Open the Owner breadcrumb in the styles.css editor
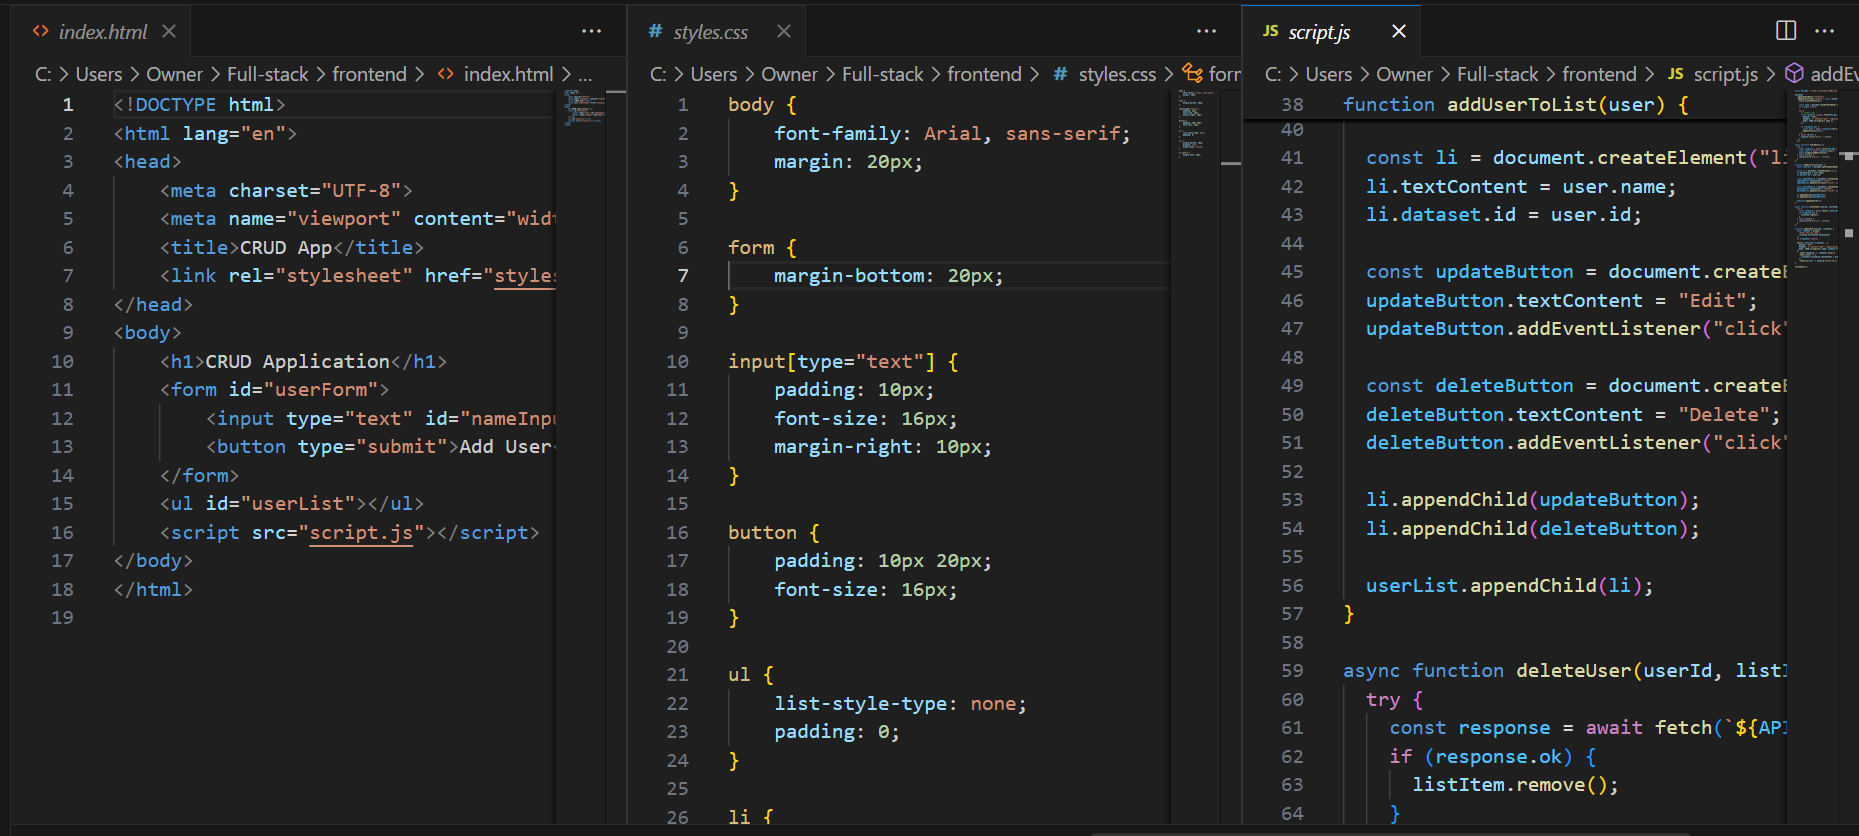This screenshot has width=1859, height=836. (790, 74)
